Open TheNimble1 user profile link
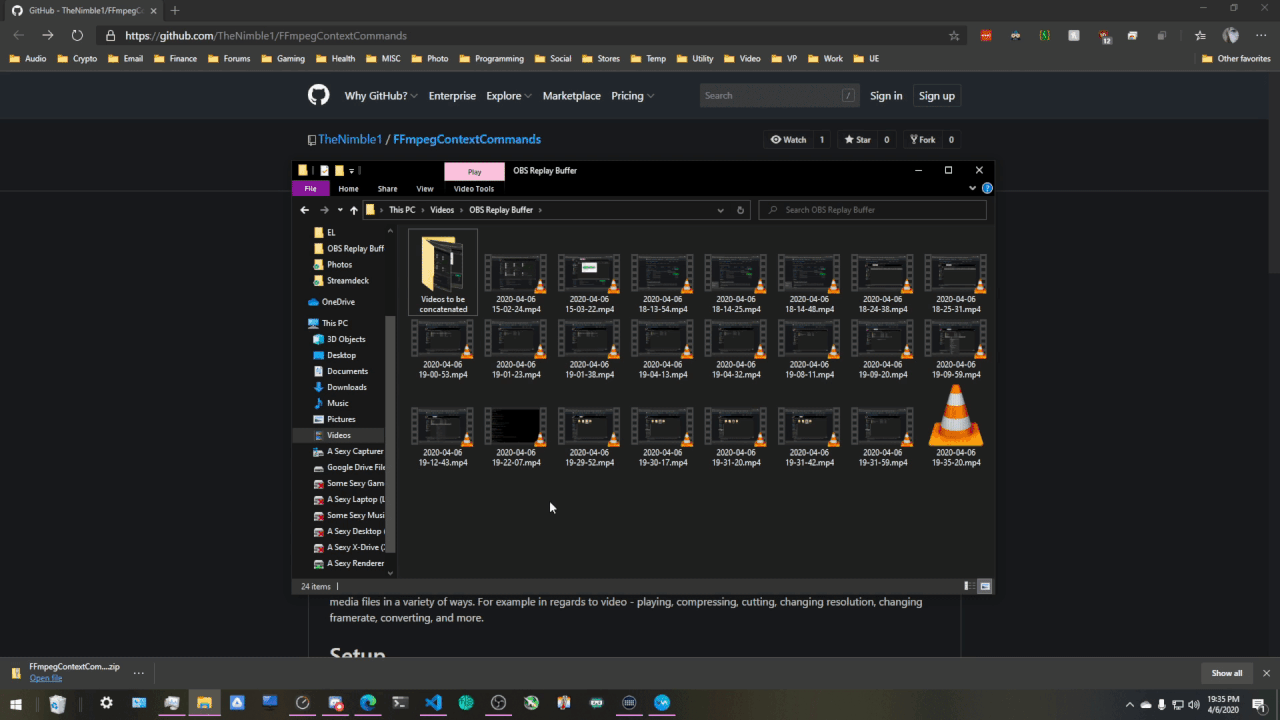Screen dimensions: 1280x720 (x=350, y=140)
